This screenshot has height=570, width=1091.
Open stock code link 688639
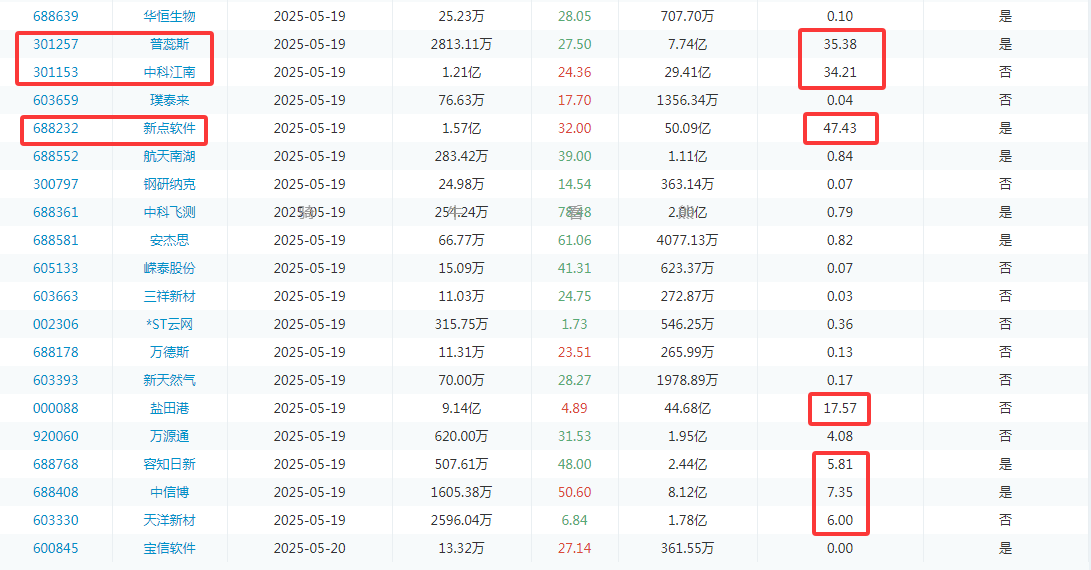point(56,16)
